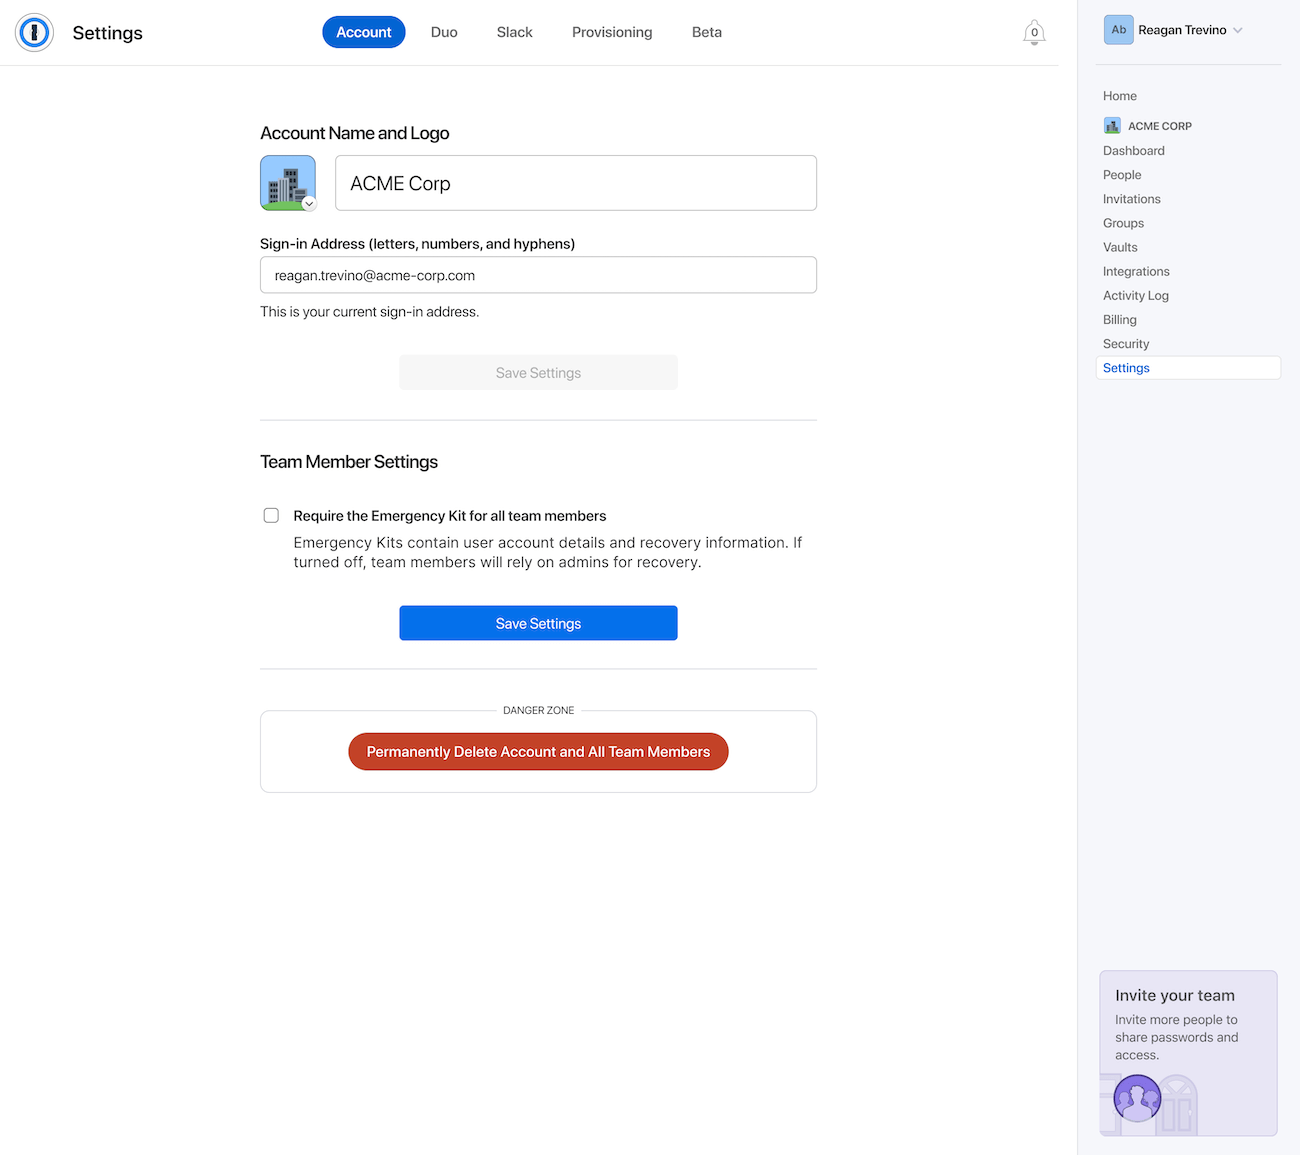Go to the Vaults section

[x=1120, y=247]
